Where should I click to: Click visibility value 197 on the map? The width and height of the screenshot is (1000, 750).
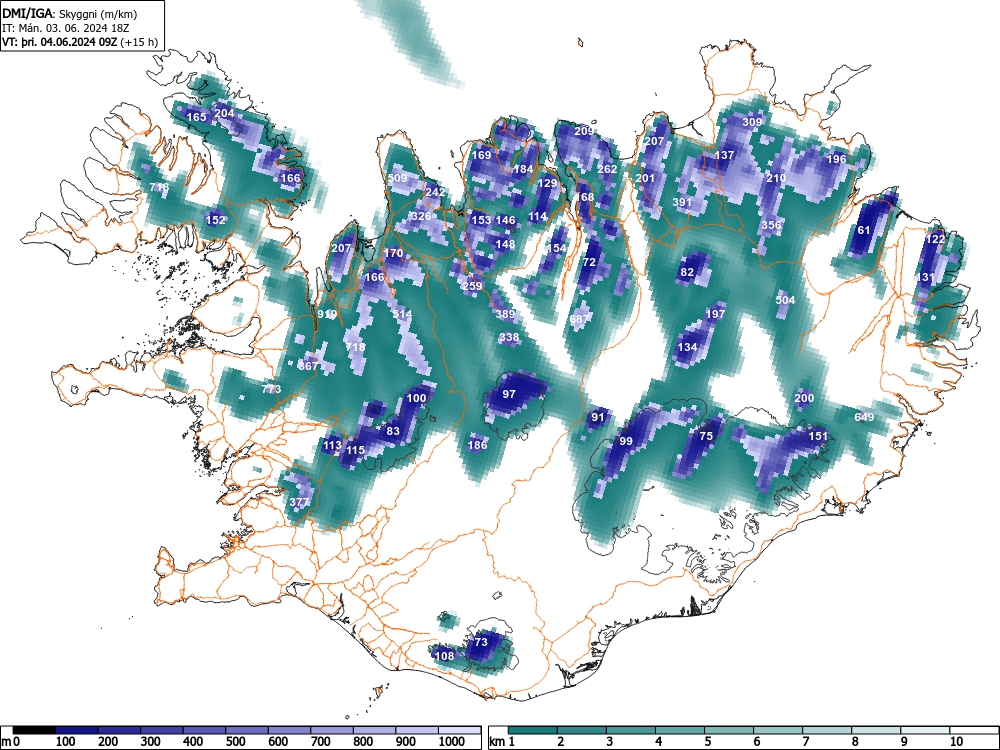pyautogui.click(x=716, y=314)
